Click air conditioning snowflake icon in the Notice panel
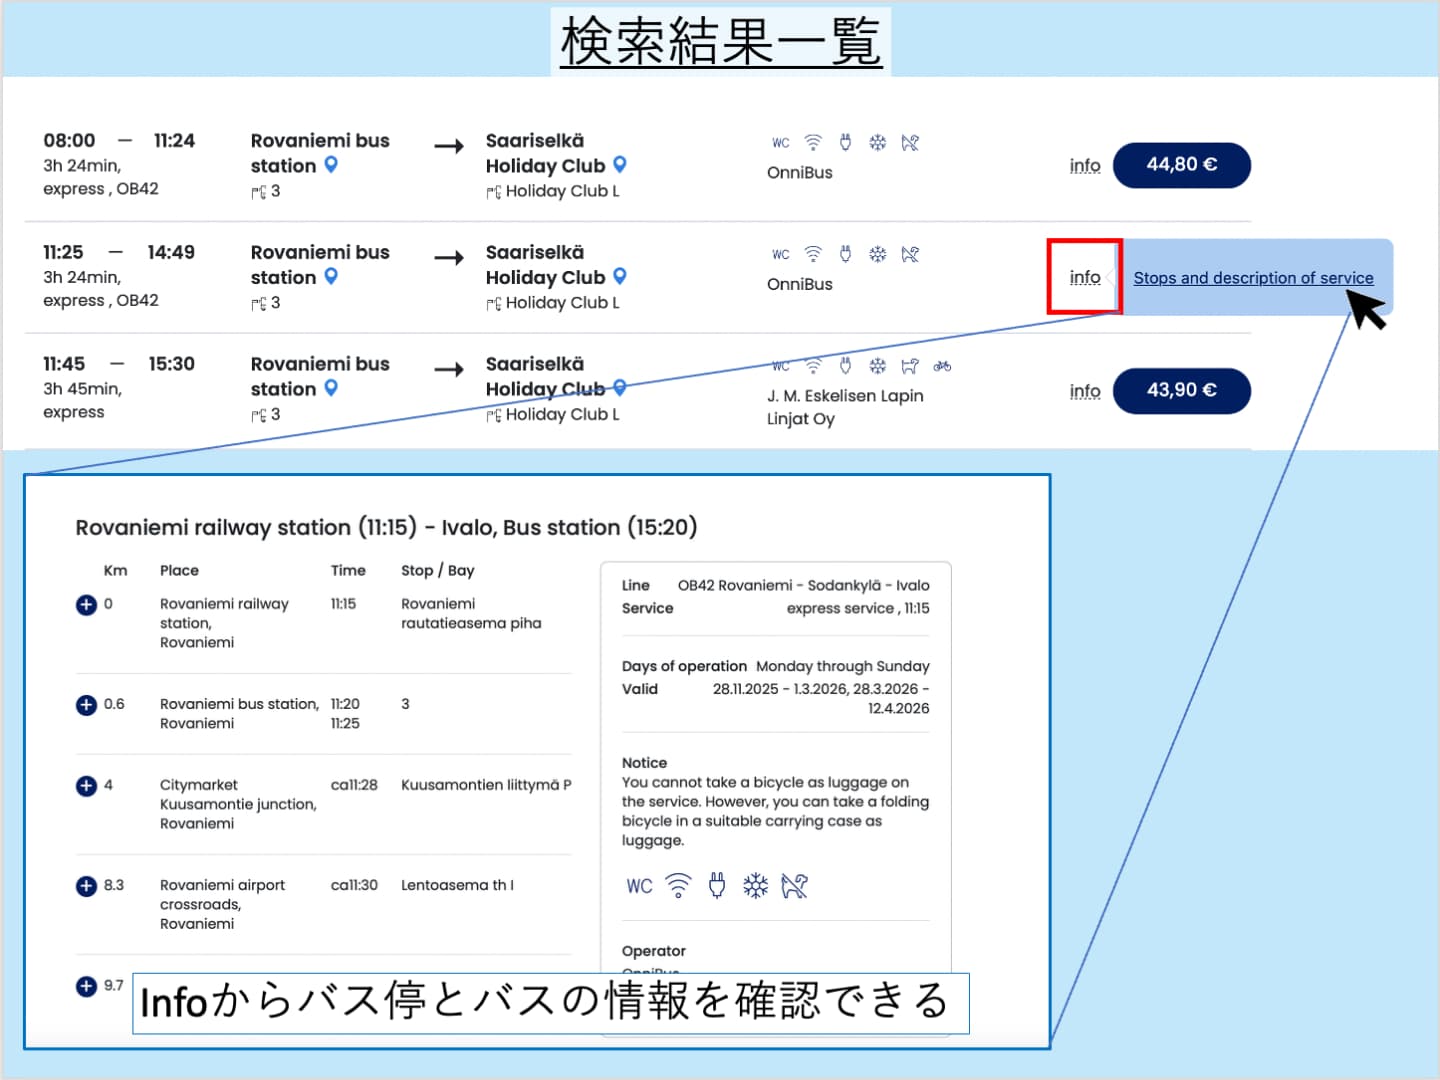 pyautogui.click(x=755, y=886)
